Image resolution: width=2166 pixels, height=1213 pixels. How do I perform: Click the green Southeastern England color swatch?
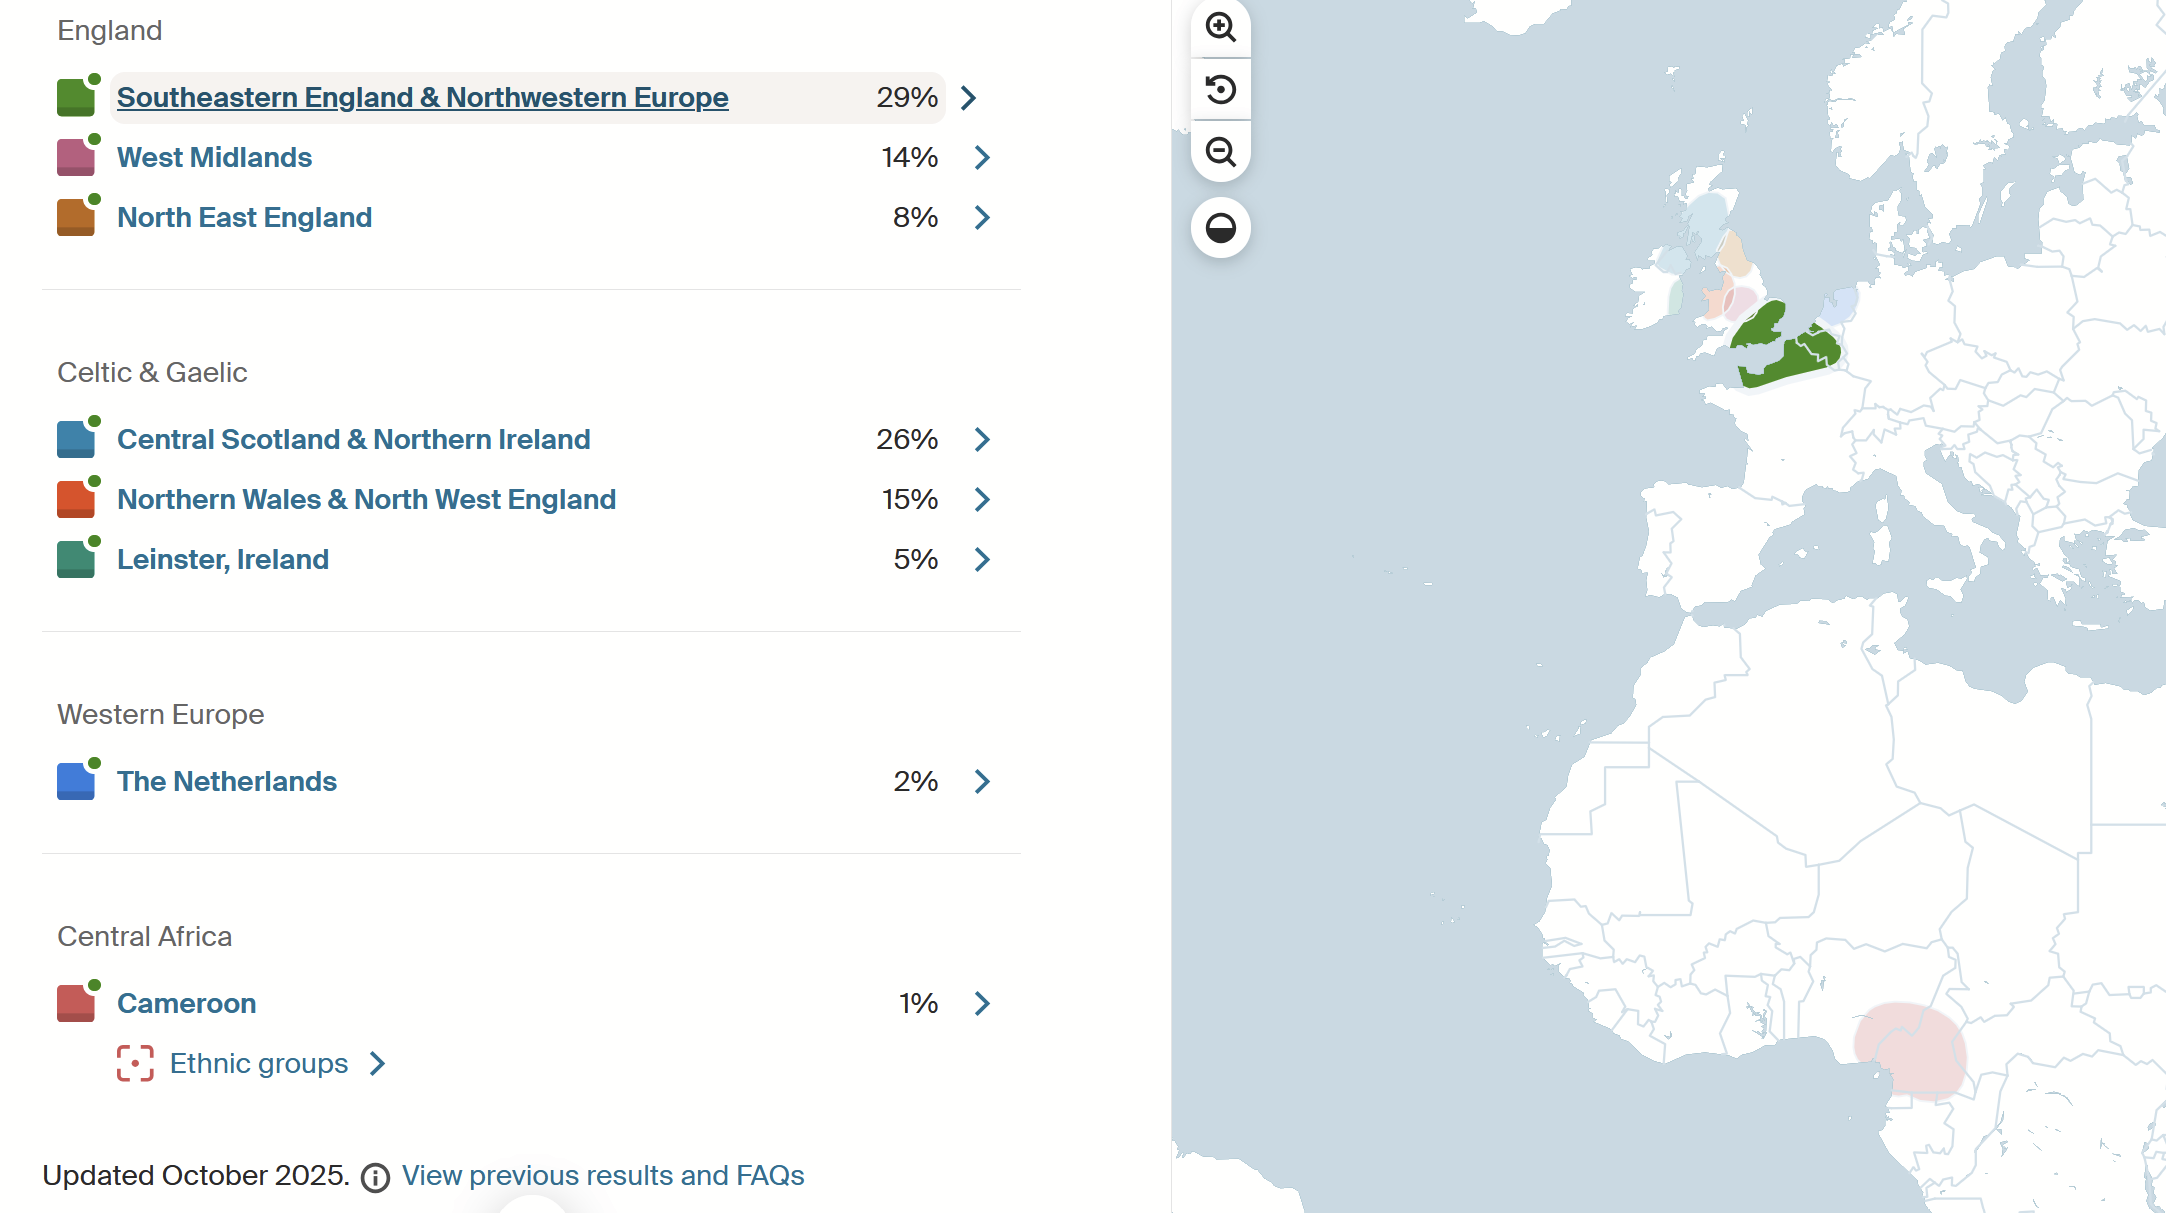point(76,98)
